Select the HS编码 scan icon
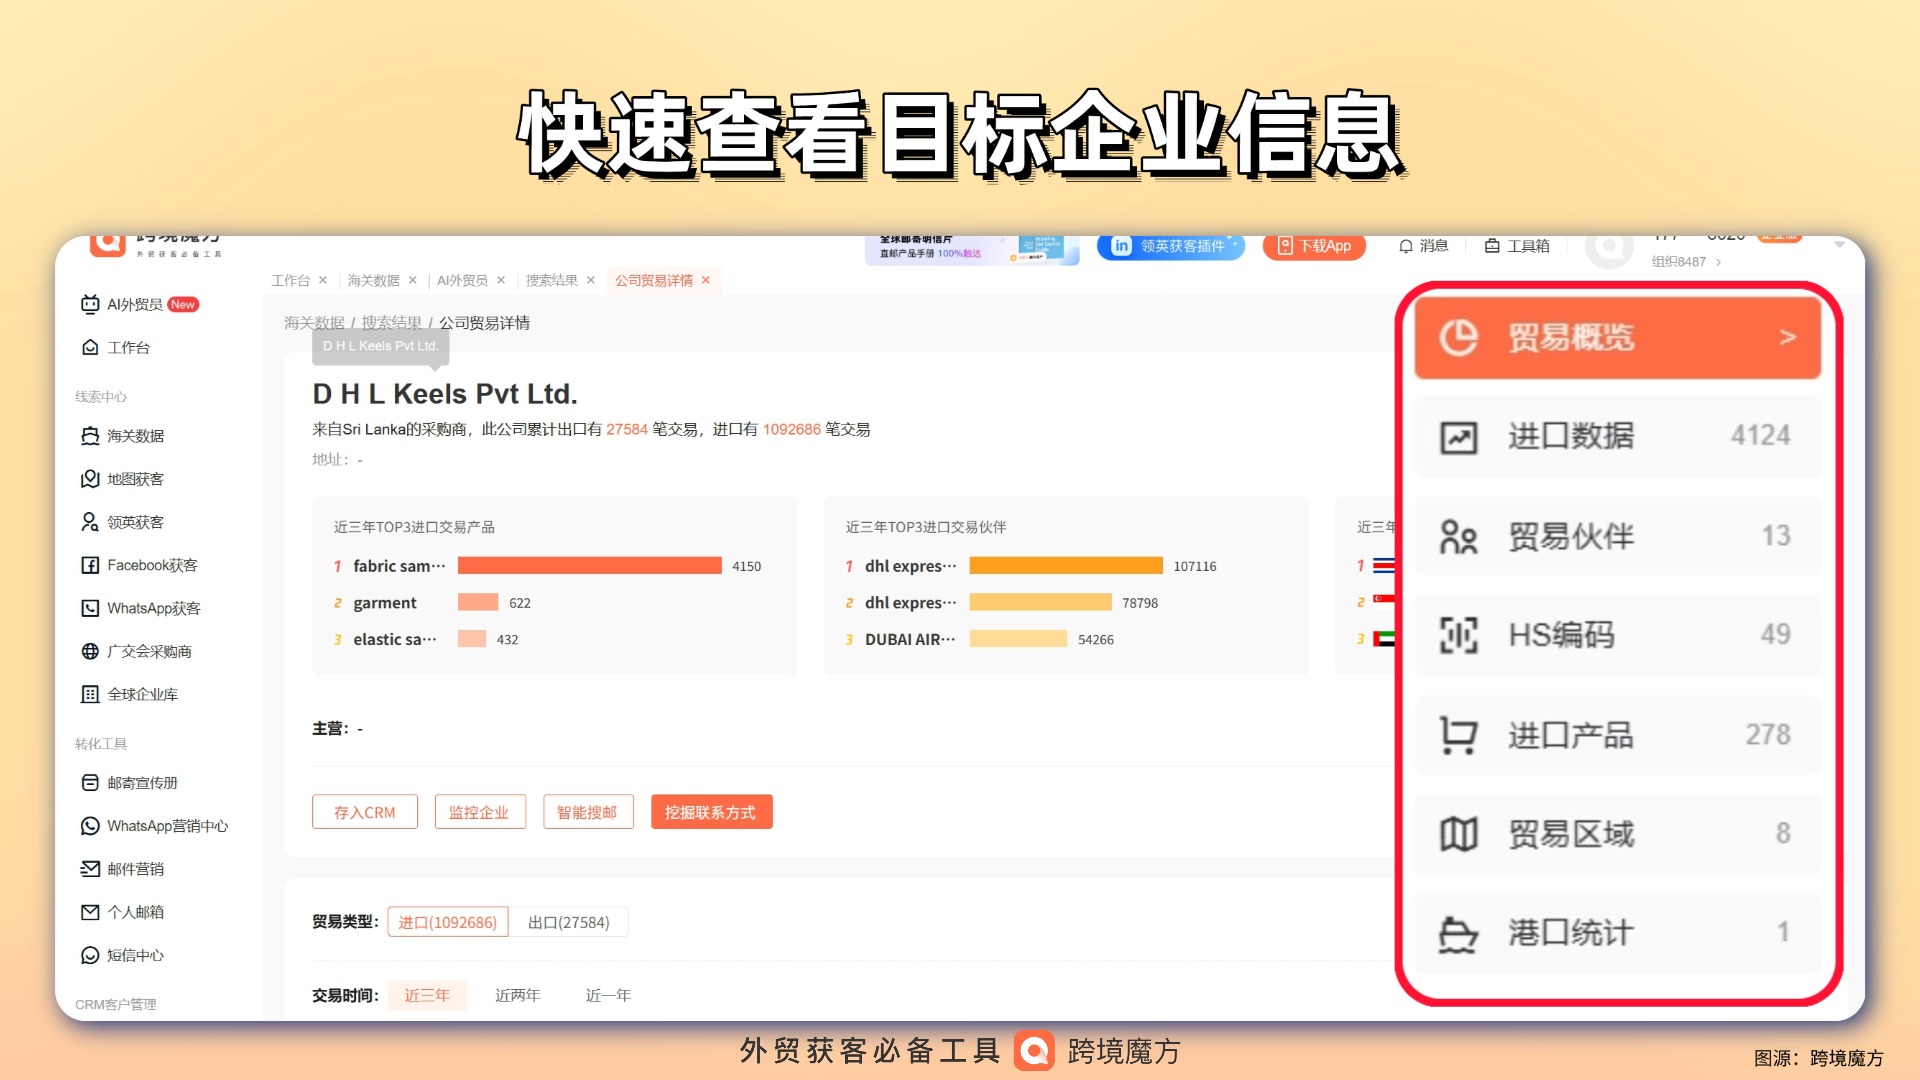1920x1080 pixels. coord(1458,635)
